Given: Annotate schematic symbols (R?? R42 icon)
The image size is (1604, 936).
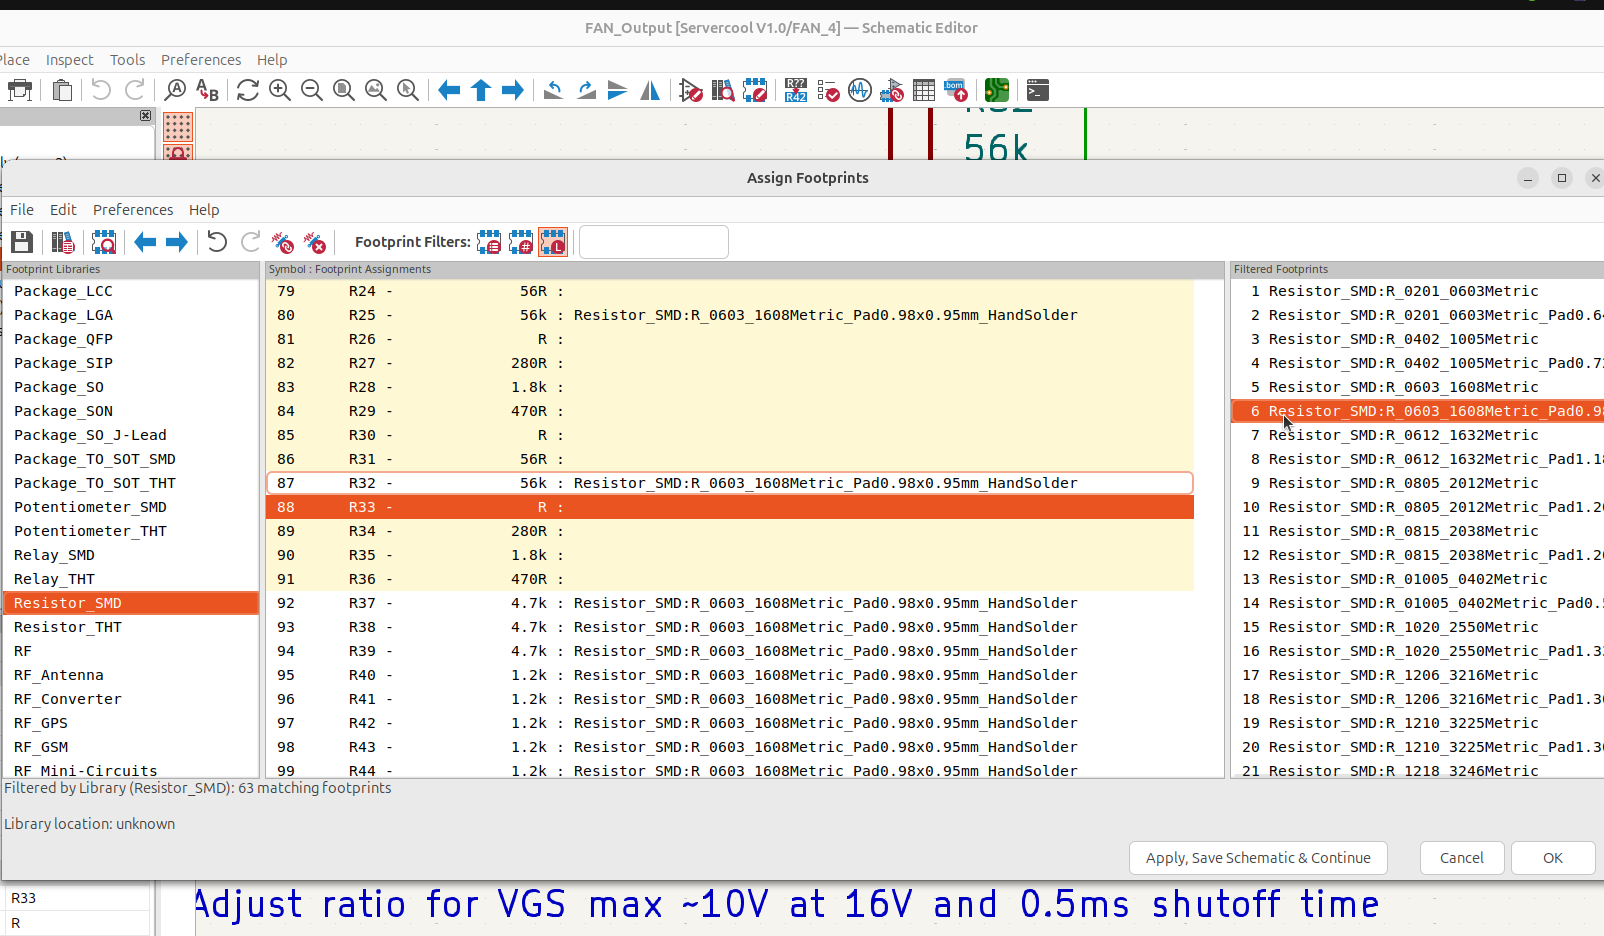Looking at the screenshot, I should pyautogui.click(x=796, y=91).
